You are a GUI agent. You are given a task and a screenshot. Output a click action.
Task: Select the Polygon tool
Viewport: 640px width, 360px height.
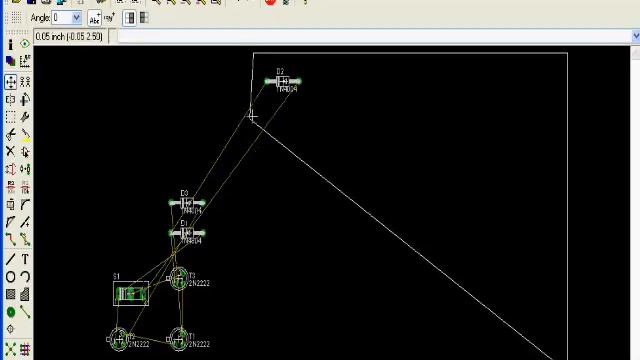pyautogui.click(x=25, y=294)
